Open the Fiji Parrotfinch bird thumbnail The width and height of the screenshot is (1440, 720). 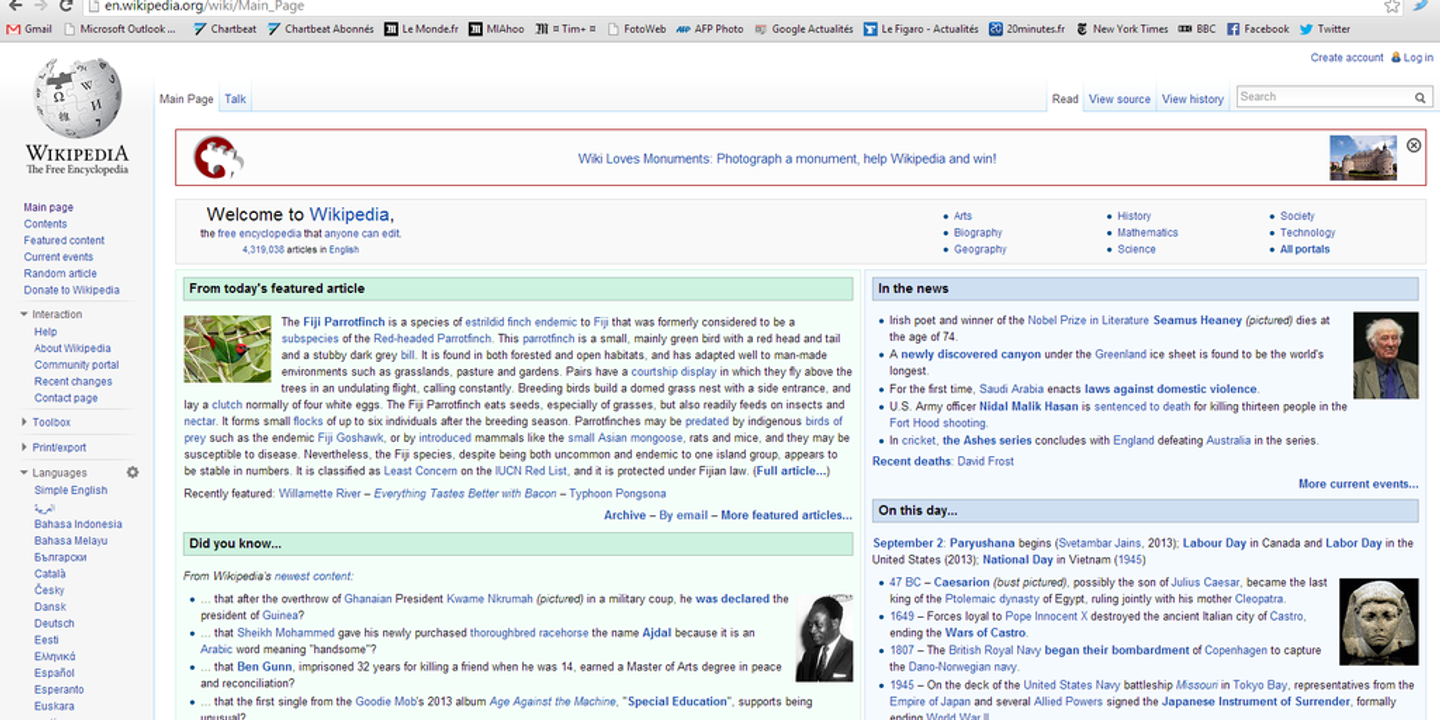(x=228, y=349)
